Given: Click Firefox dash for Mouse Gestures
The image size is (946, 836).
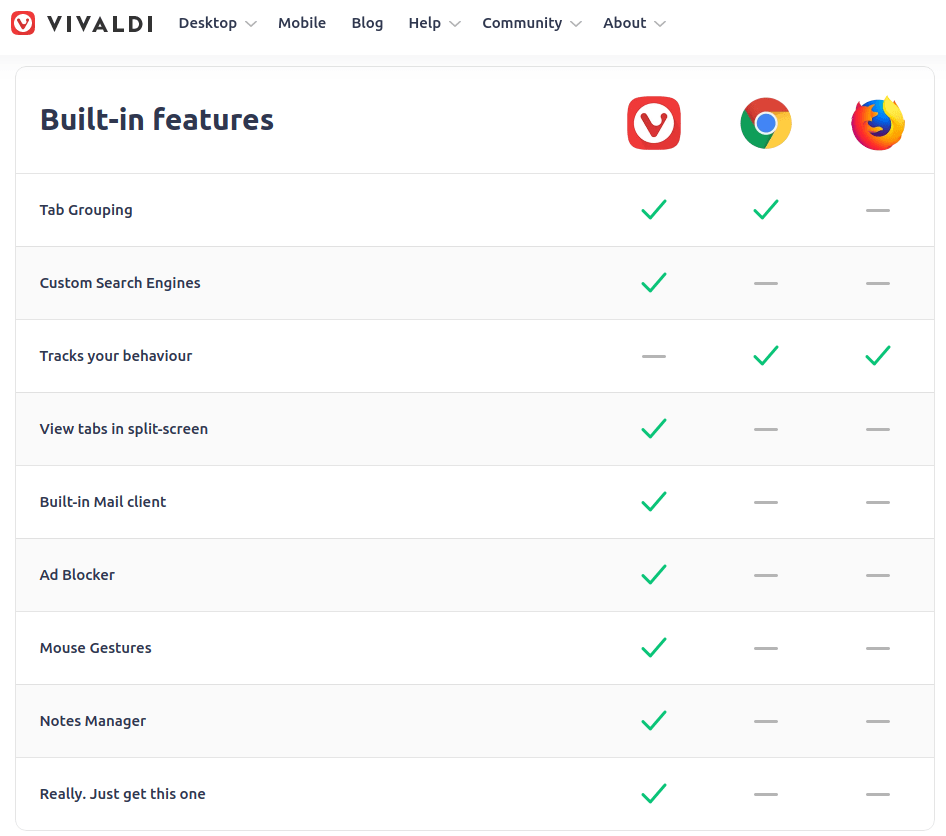Looking at the screenshot, I should click(x=878, y=648).
